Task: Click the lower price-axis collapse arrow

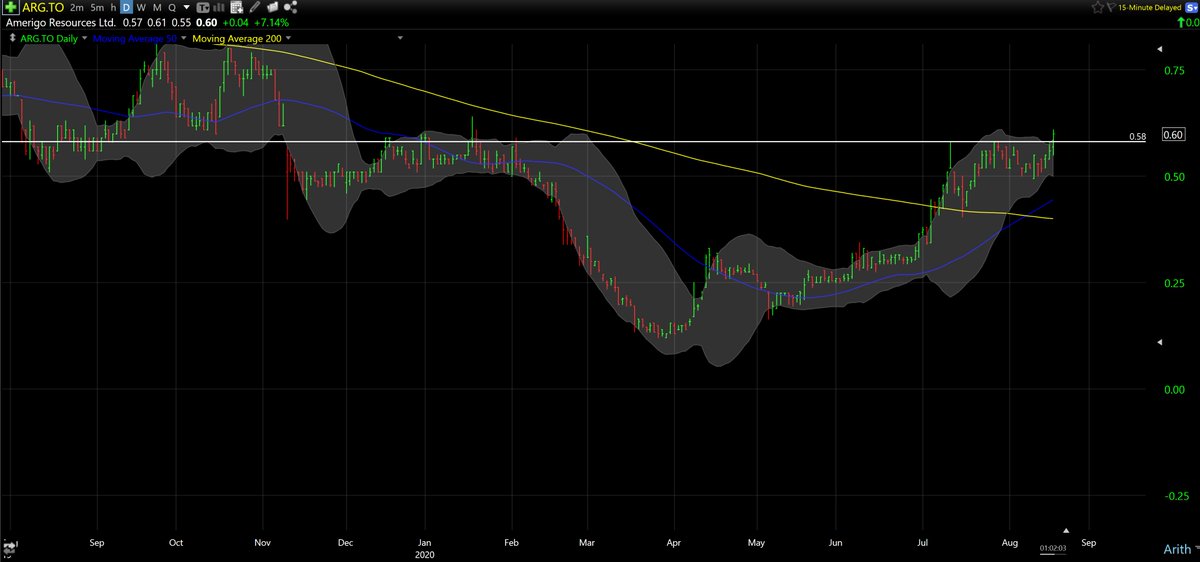Action: pyautogui.click(x=1161, y=343)
